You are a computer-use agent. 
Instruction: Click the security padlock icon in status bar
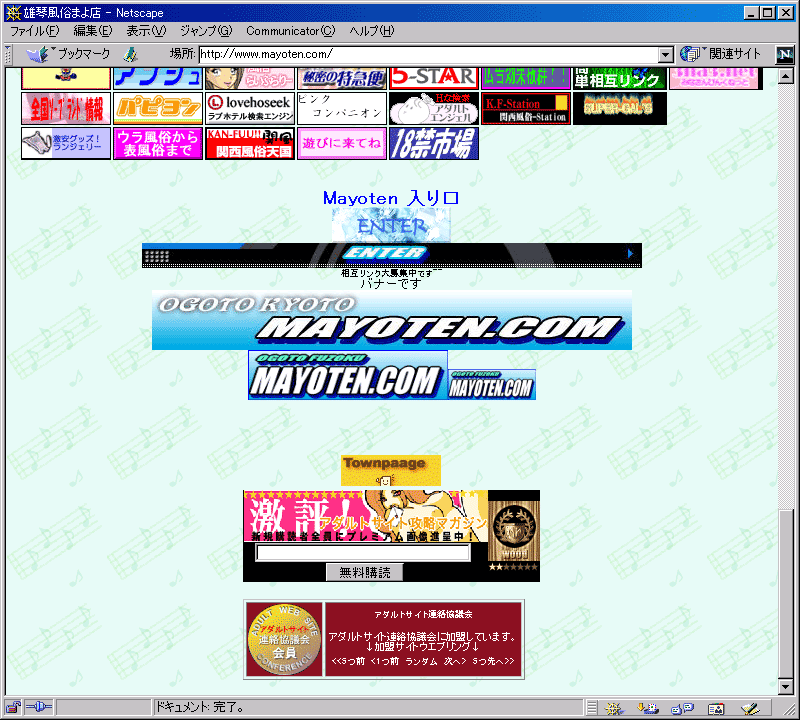pos(13,707)
